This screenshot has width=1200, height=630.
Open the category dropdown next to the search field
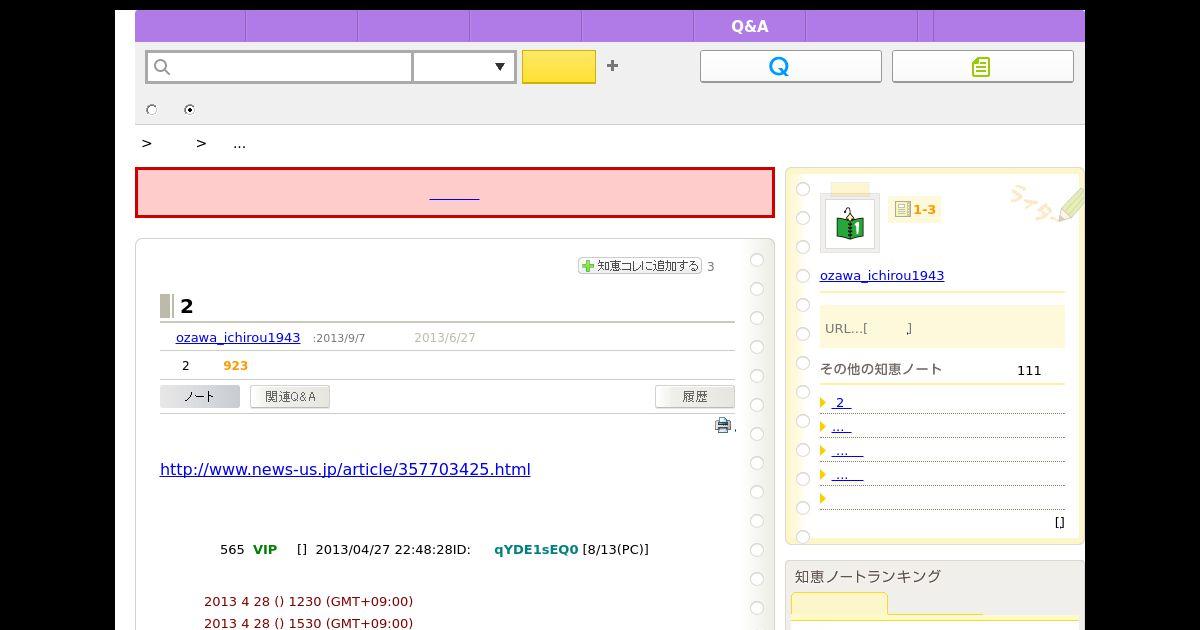pos(464,67)
